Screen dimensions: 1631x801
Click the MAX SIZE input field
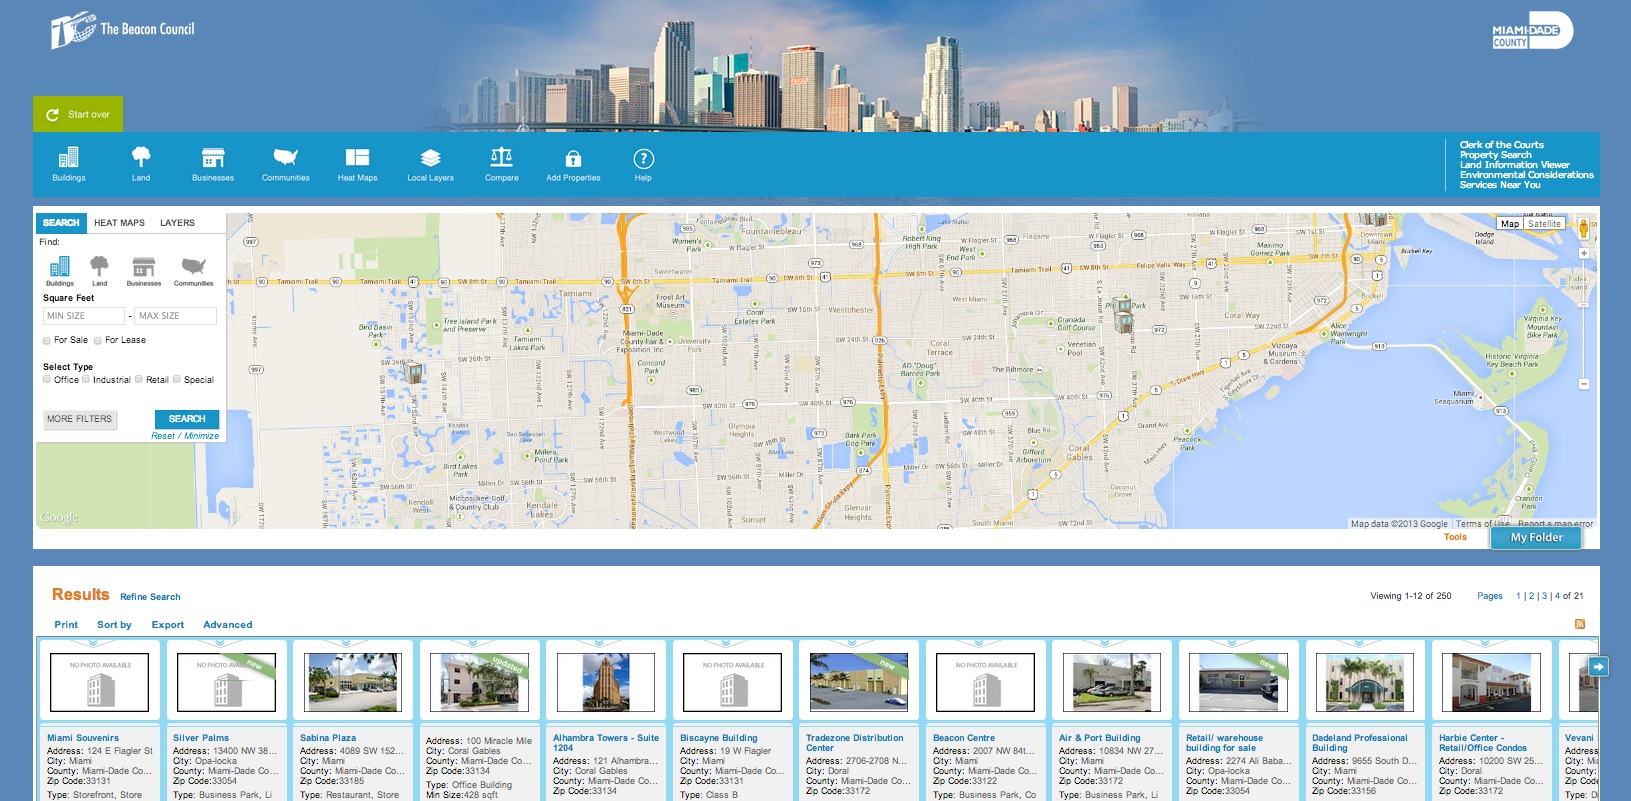click(175, 316)
